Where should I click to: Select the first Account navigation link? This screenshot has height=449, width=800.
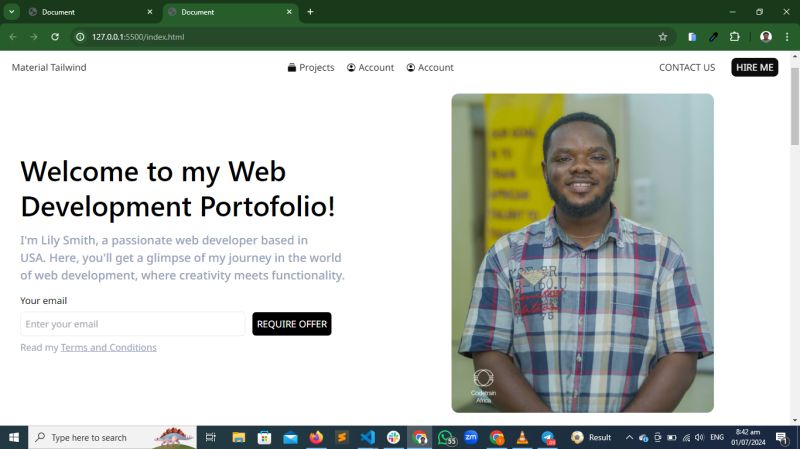[x=370, y=67]
